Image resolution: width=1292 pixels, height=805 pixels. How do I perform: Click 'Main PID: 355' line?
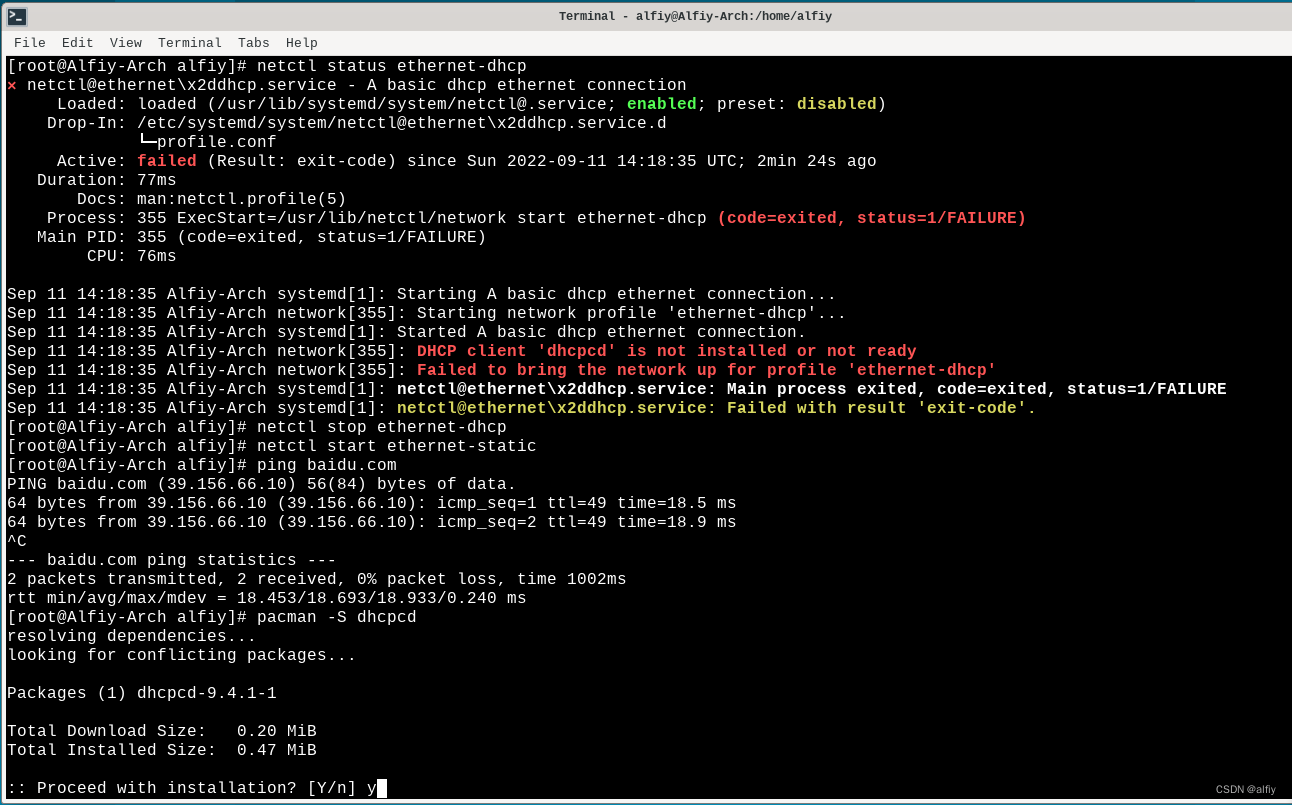pyautogui.click(x=261, y=237)
